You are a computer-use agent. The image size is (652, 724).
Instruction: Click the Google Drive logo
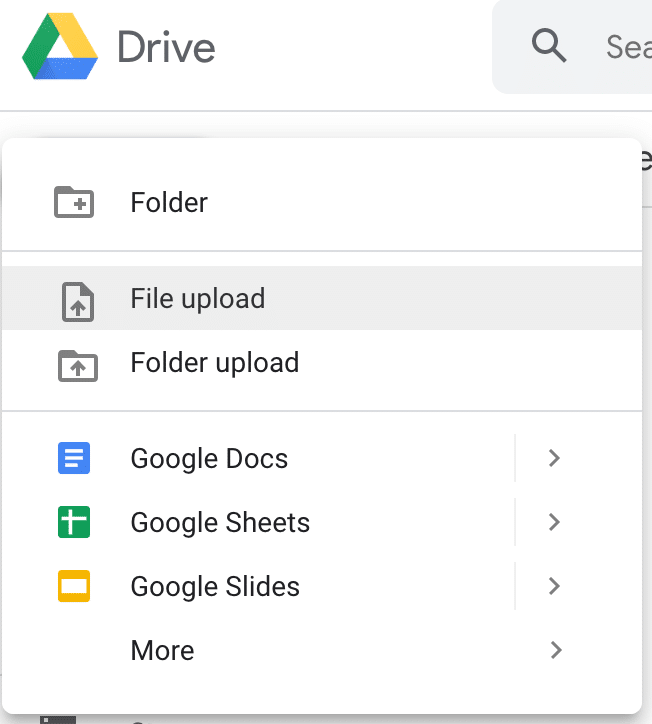(x=60, y=47)
